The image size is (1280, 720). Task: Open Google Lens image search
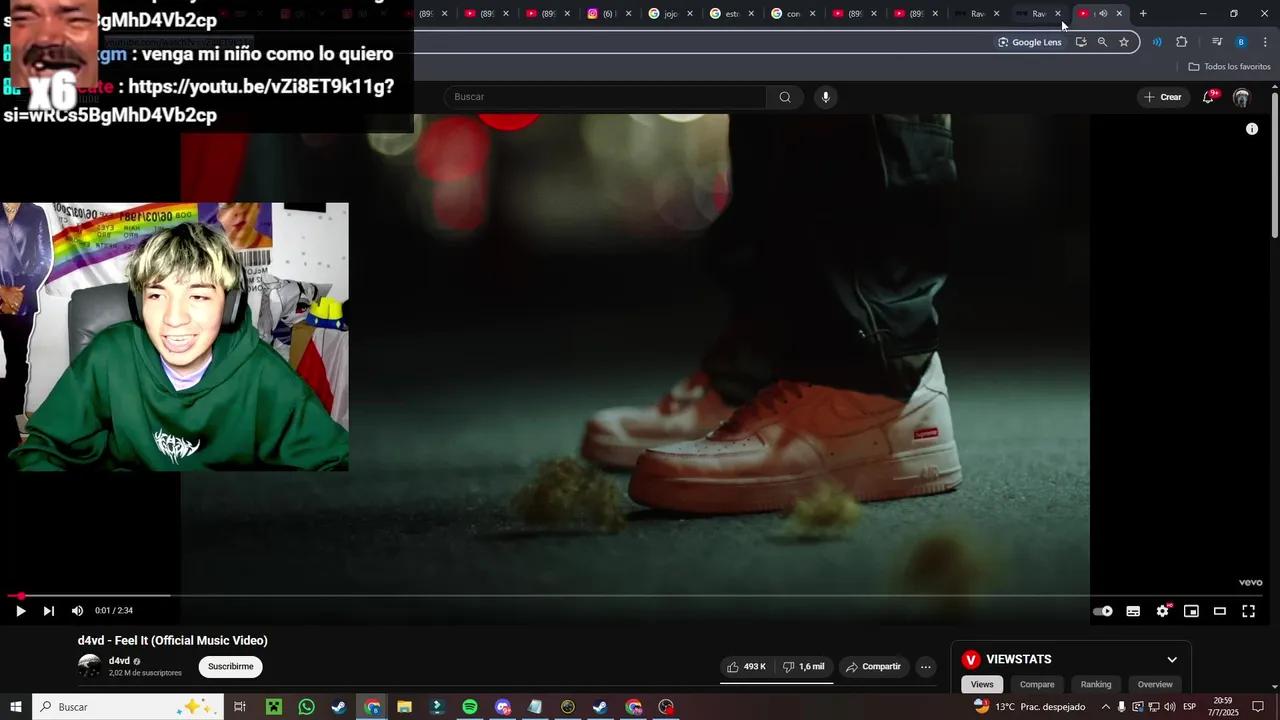[1029, 42]
